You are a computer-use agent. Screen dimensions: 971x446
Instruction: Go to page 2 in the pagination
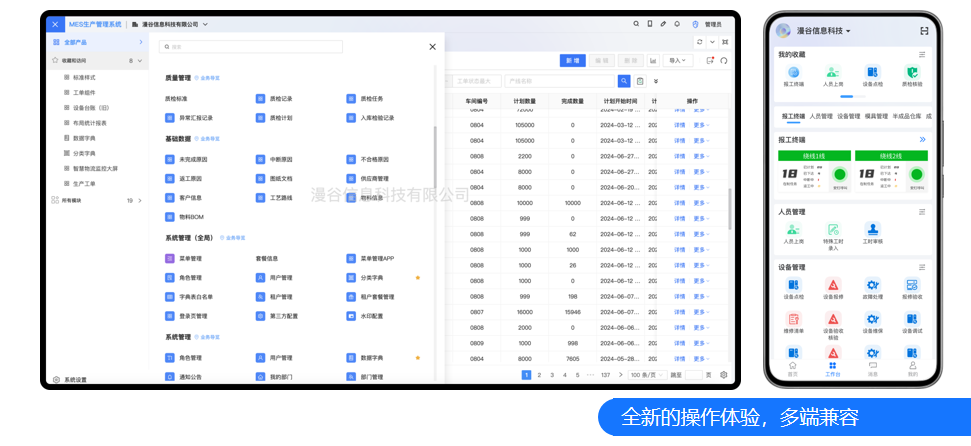tap(539, 375)
